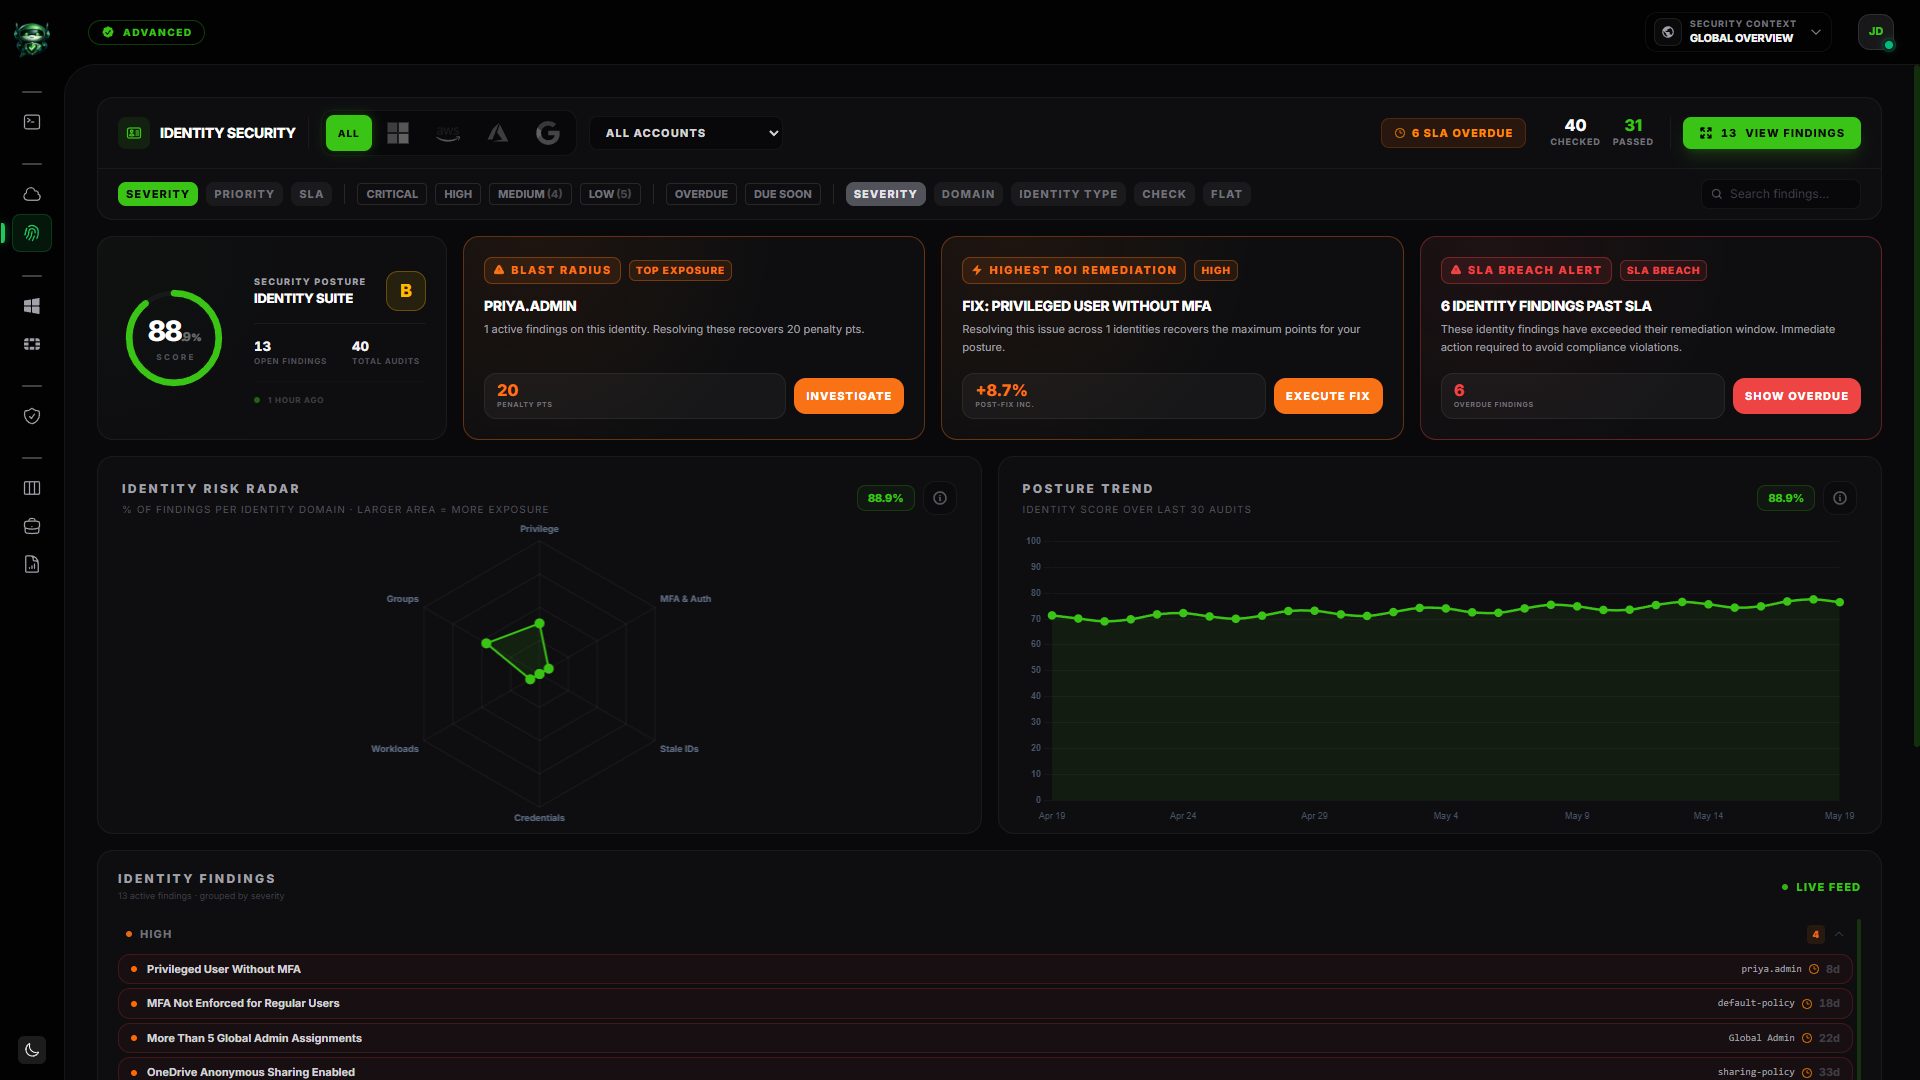Click the Identity Security badge icon
The image size is (1920, 1080).
134,133
